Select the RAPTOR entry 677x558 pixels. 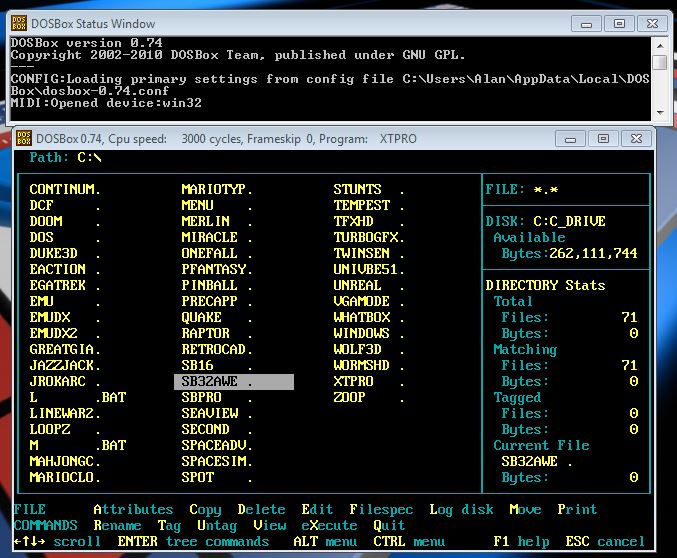pos(217,333)
